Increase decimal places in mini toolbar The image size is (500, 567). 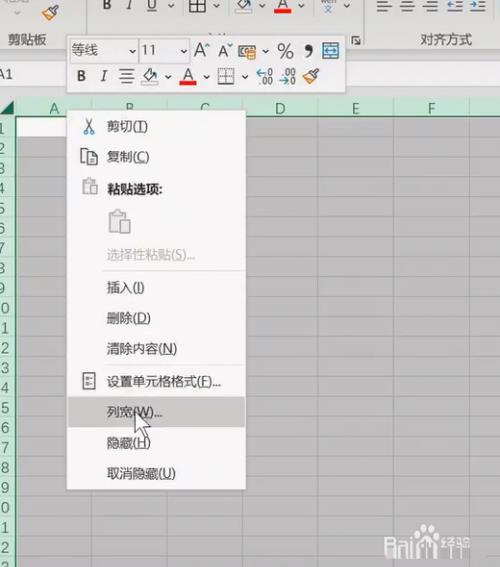[265, 76]
